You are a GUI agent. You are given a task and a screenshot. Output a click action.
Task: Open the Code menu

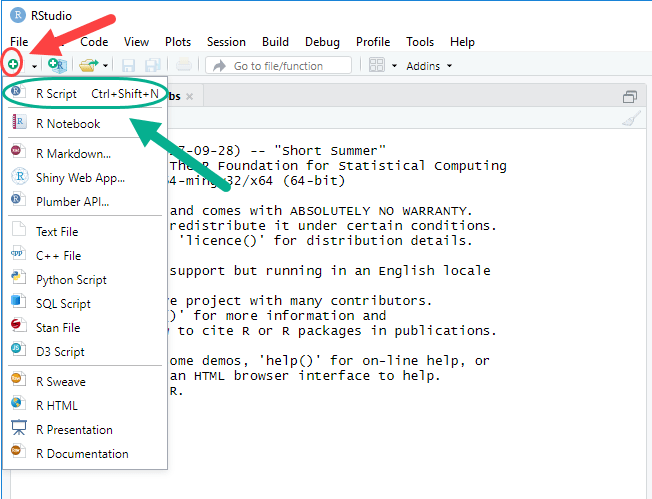point(94,42)
